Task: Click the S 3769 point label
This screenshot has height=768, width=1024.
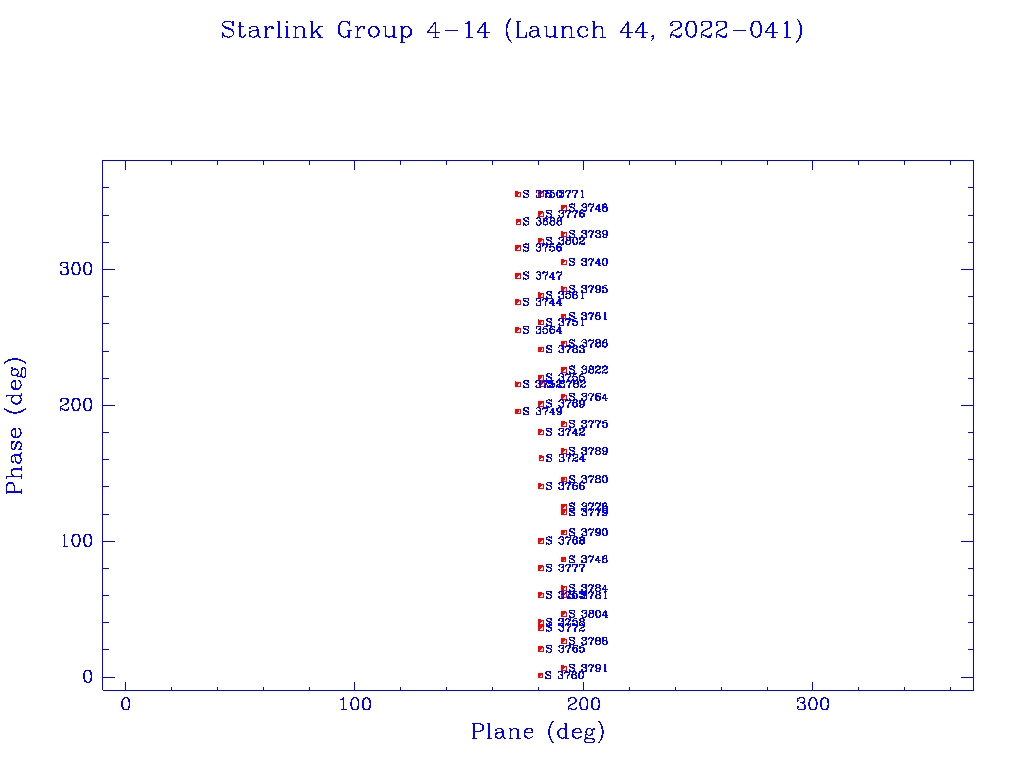Action: point(565,404)
